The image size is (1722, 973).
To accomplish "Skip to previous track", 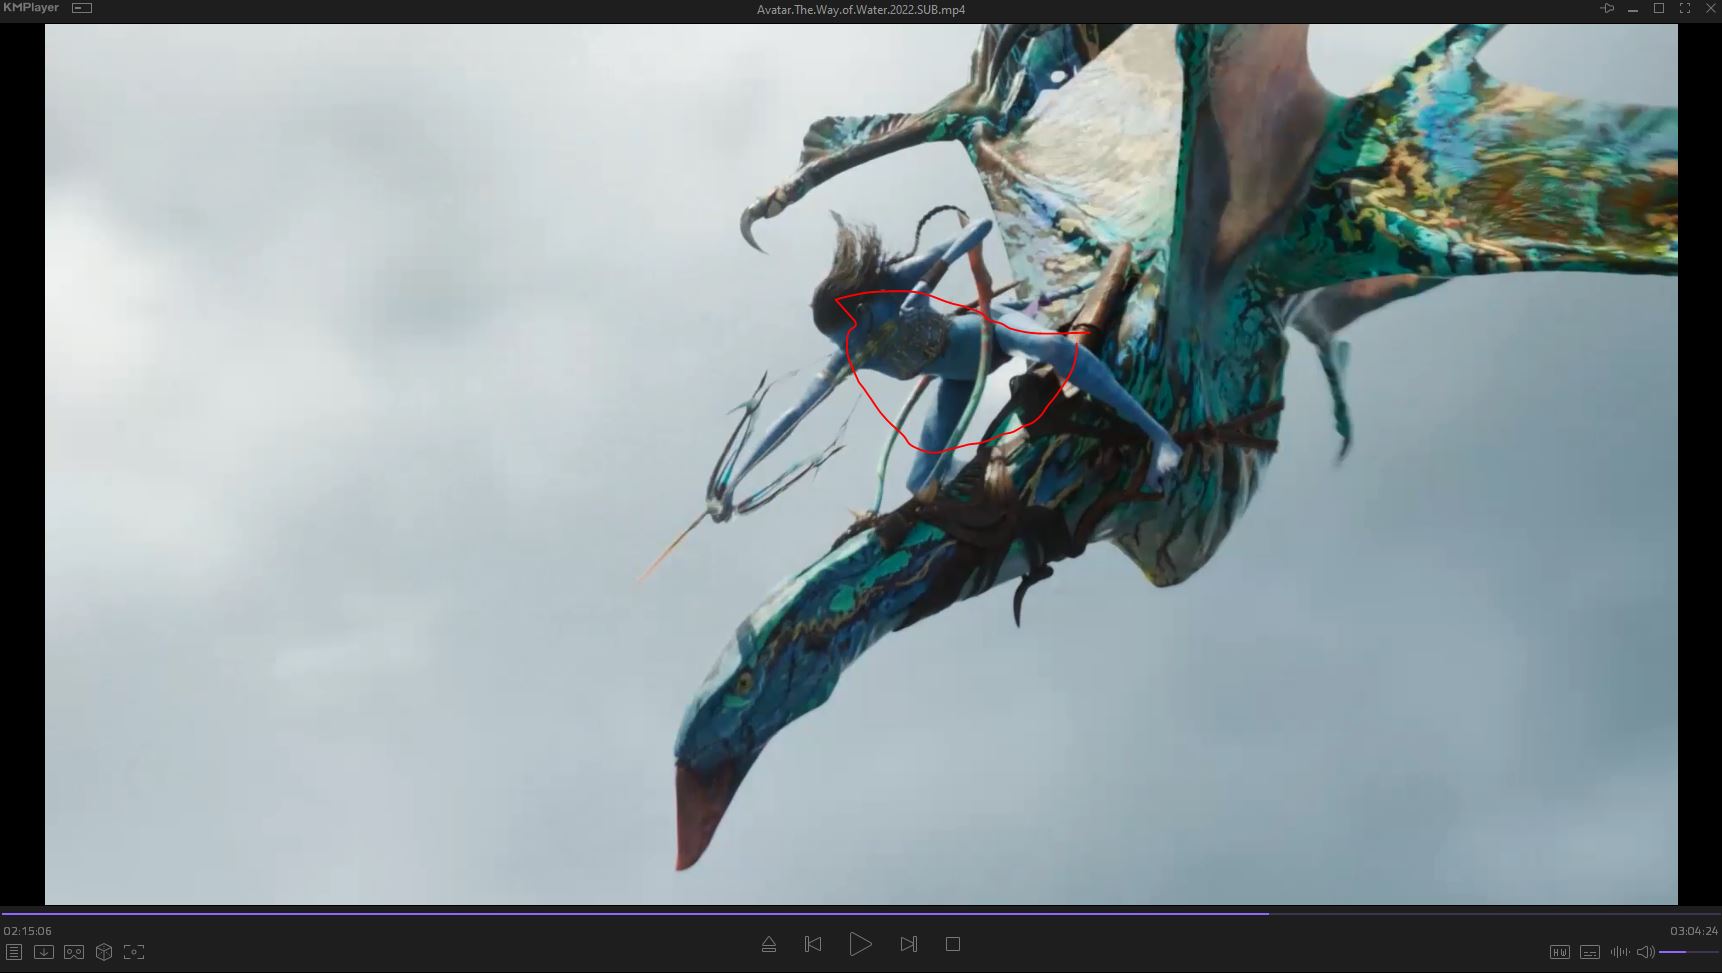I will (813, 944).
